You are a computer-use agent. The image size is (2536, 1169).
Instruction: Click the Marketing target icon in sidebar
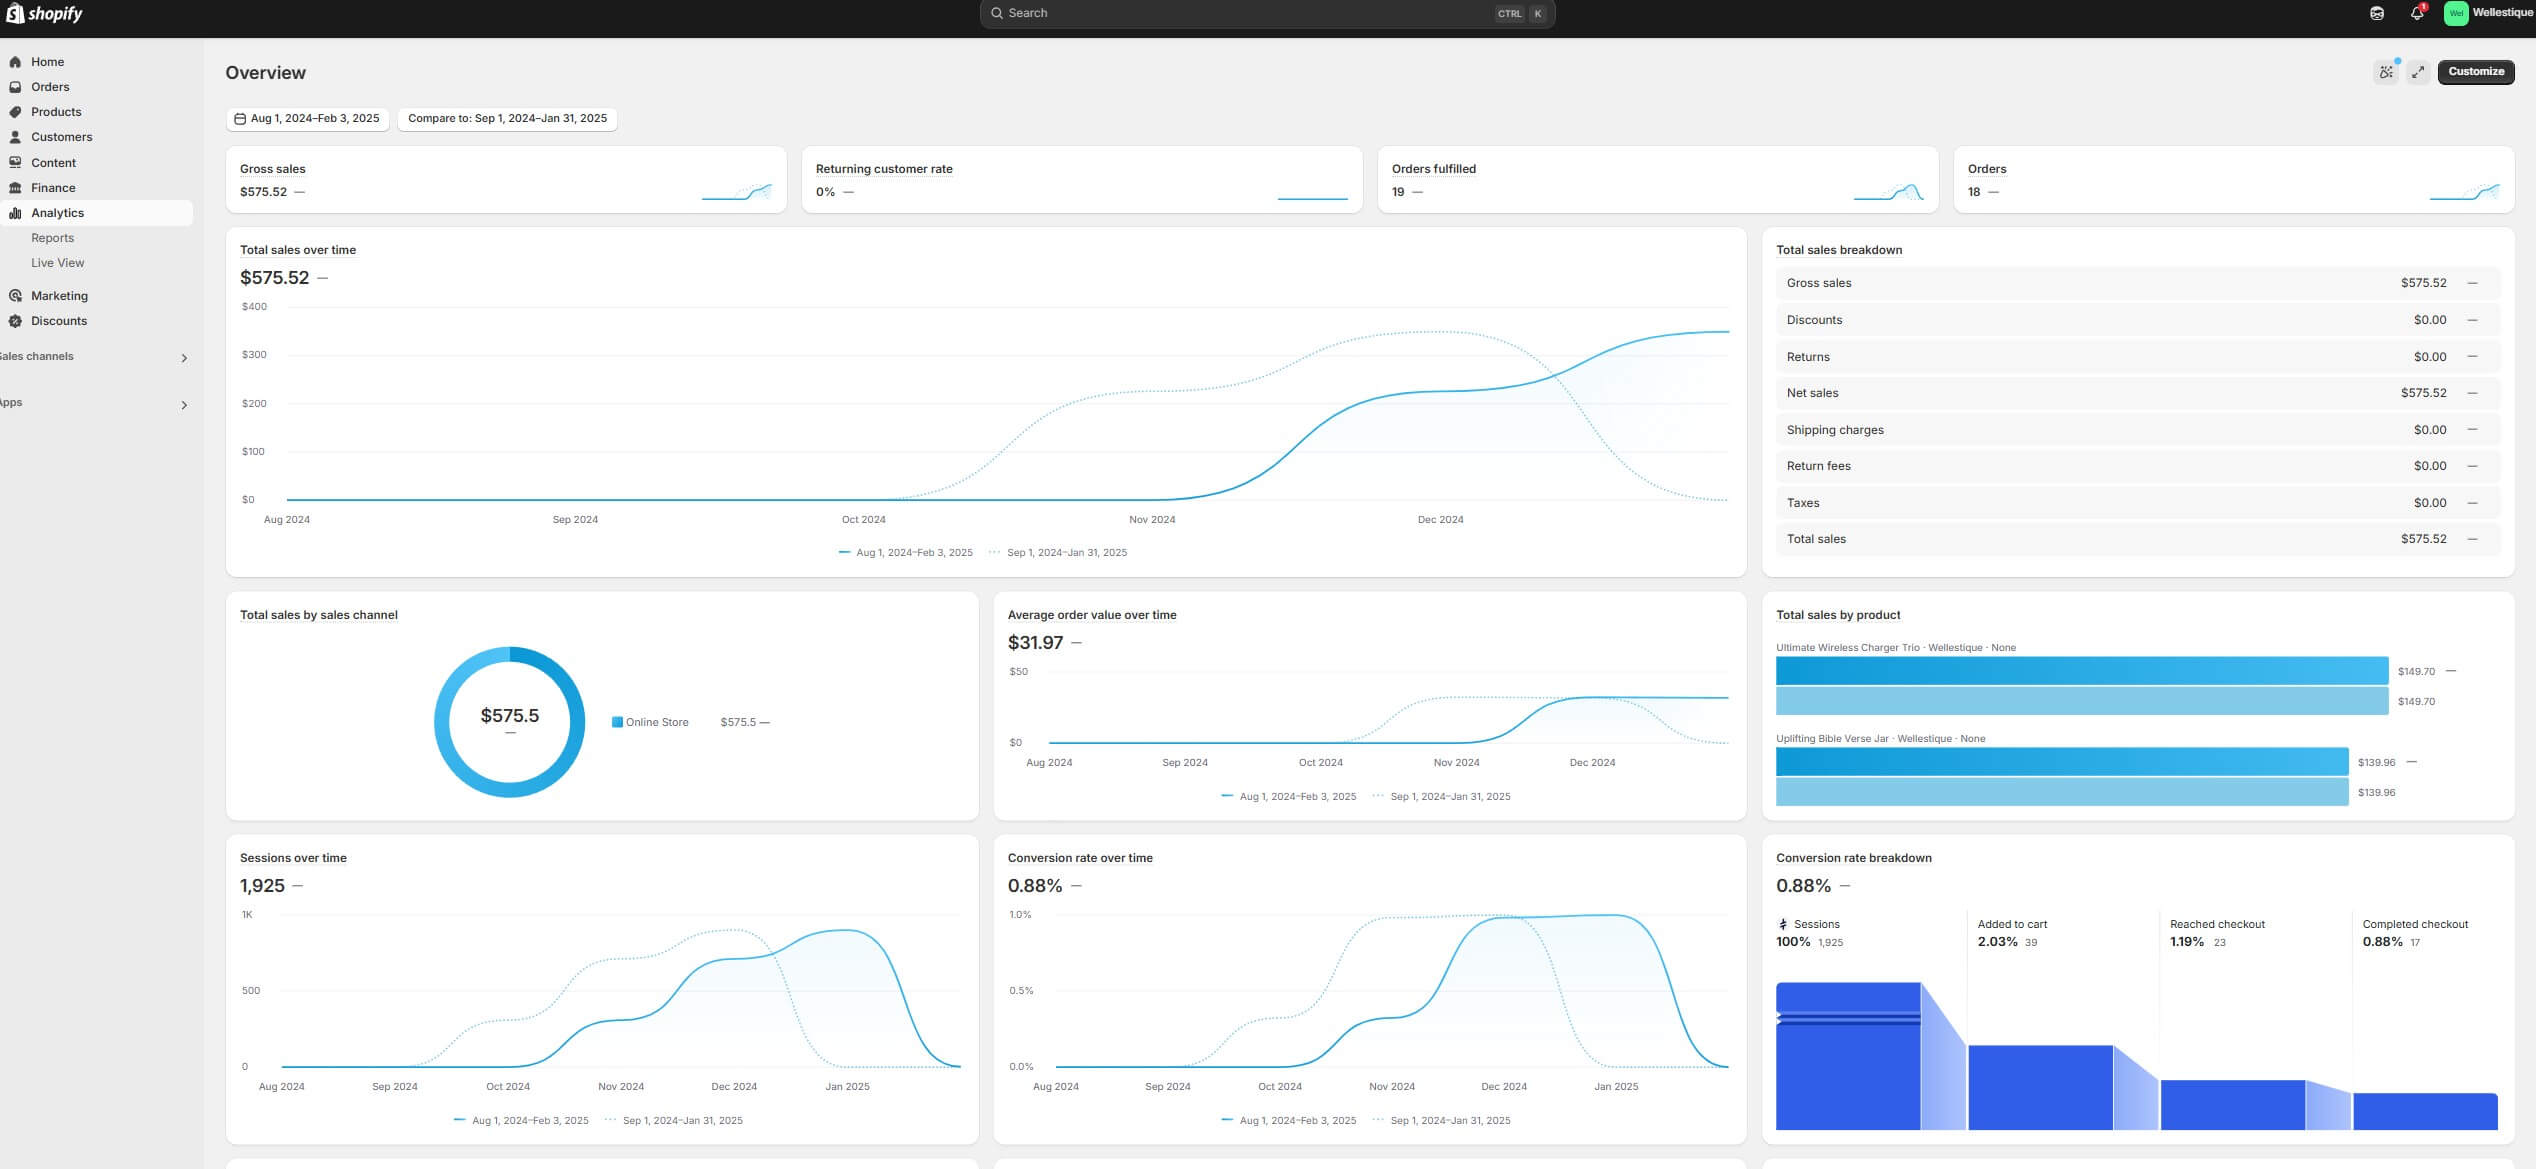pos(15,296)
